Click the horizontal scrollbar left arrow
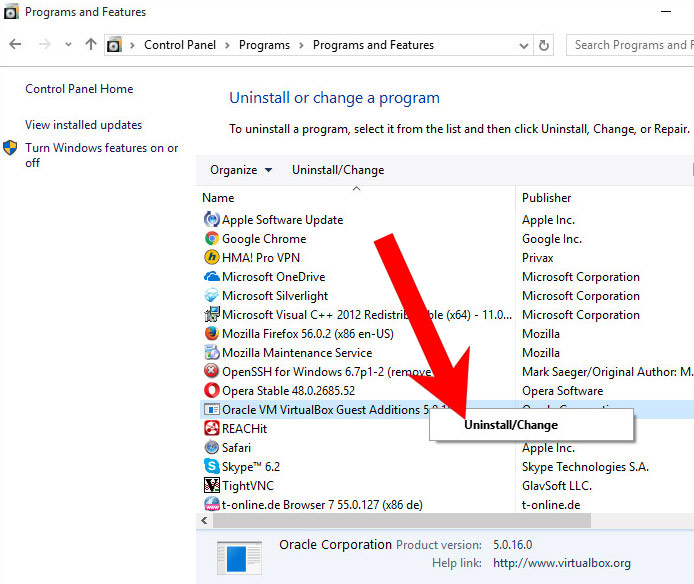 (204, 521)
